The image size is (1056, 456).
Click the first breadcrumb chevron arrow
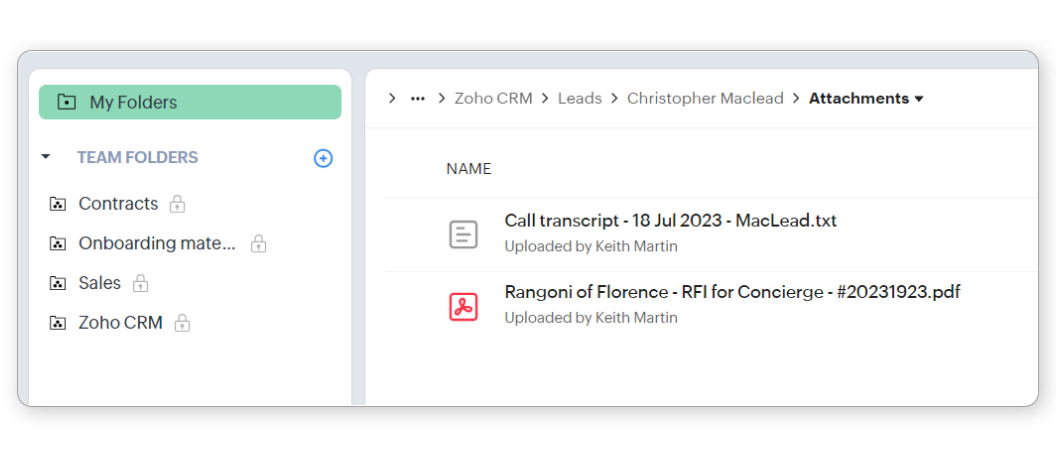click(x=392, y=98)
